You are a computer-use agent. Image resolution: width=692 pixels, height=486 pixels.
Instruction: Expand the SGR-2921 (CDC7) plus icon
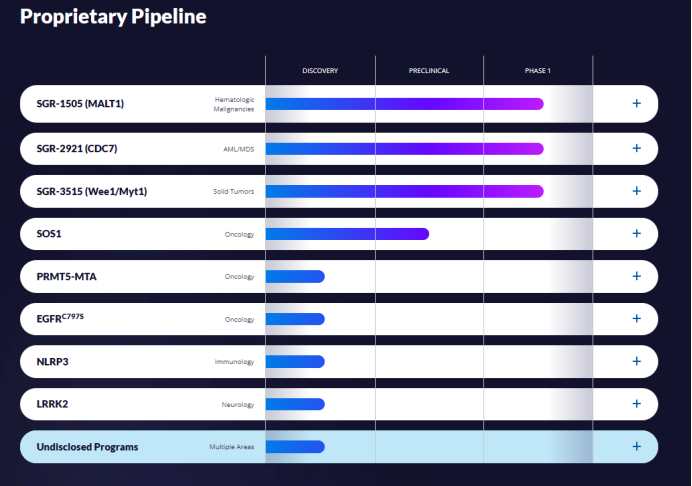(636, 148)
